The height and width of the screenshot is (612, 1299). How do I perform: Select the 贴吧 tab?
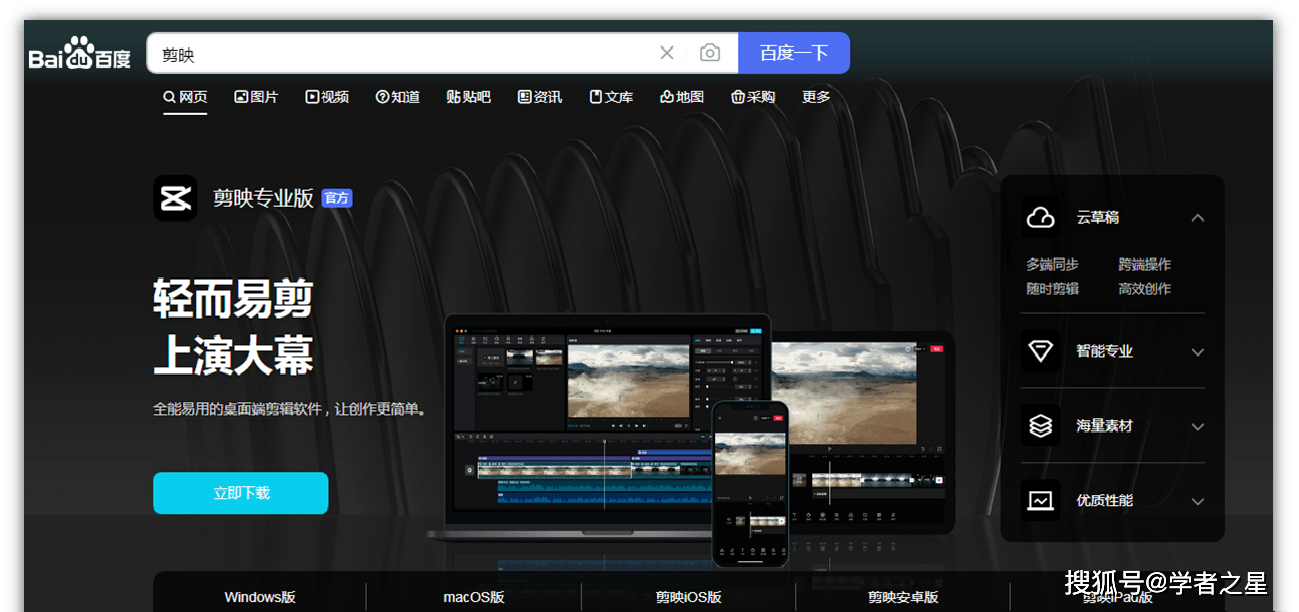click(468, 96)
